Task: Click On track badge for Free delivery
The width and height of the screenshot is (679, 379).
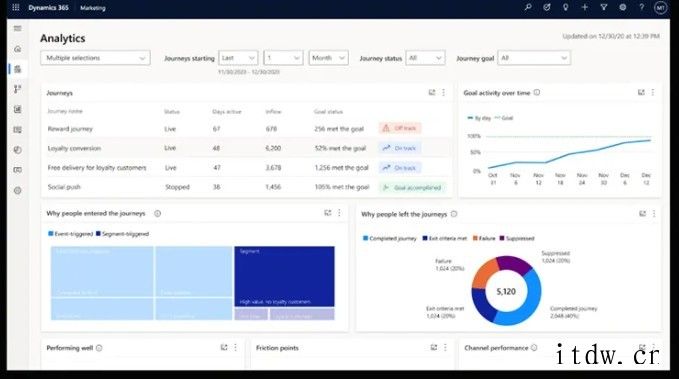Action: pyautogui.click(x=400, y=168)
